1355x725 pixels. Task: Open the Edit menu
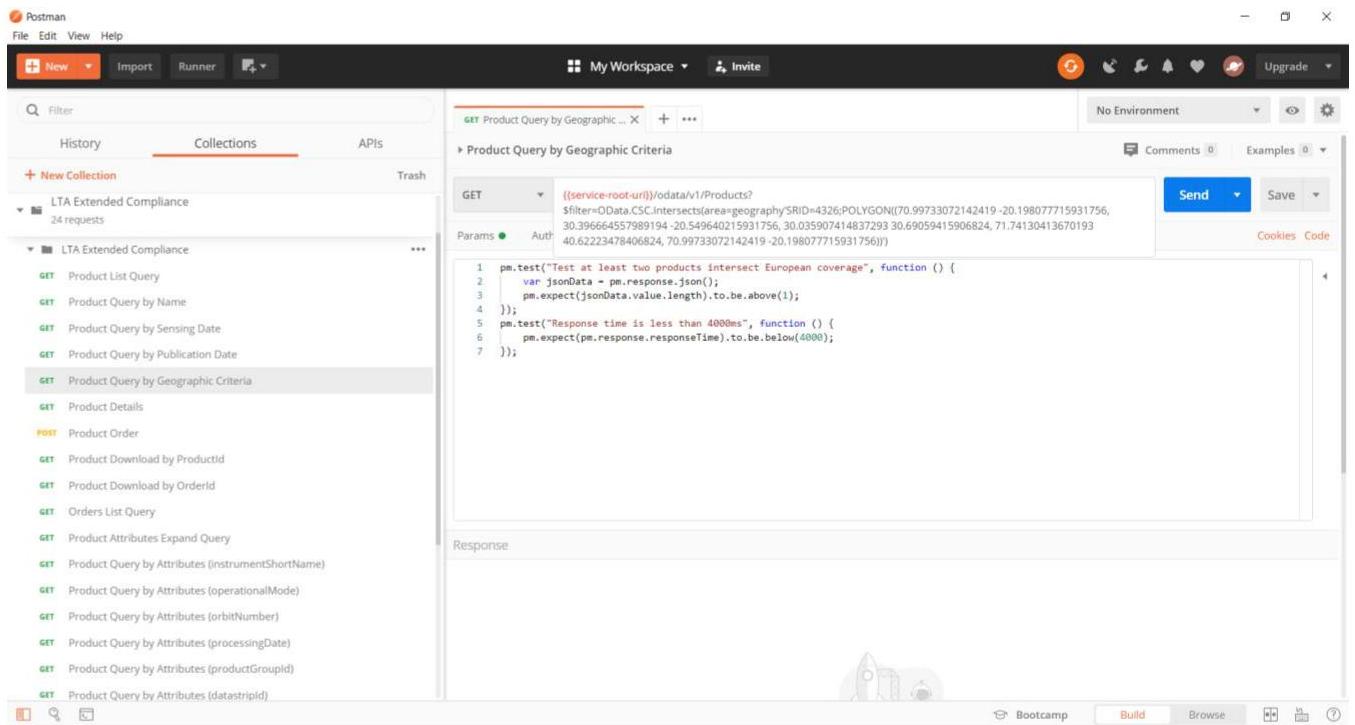point(48,36)
